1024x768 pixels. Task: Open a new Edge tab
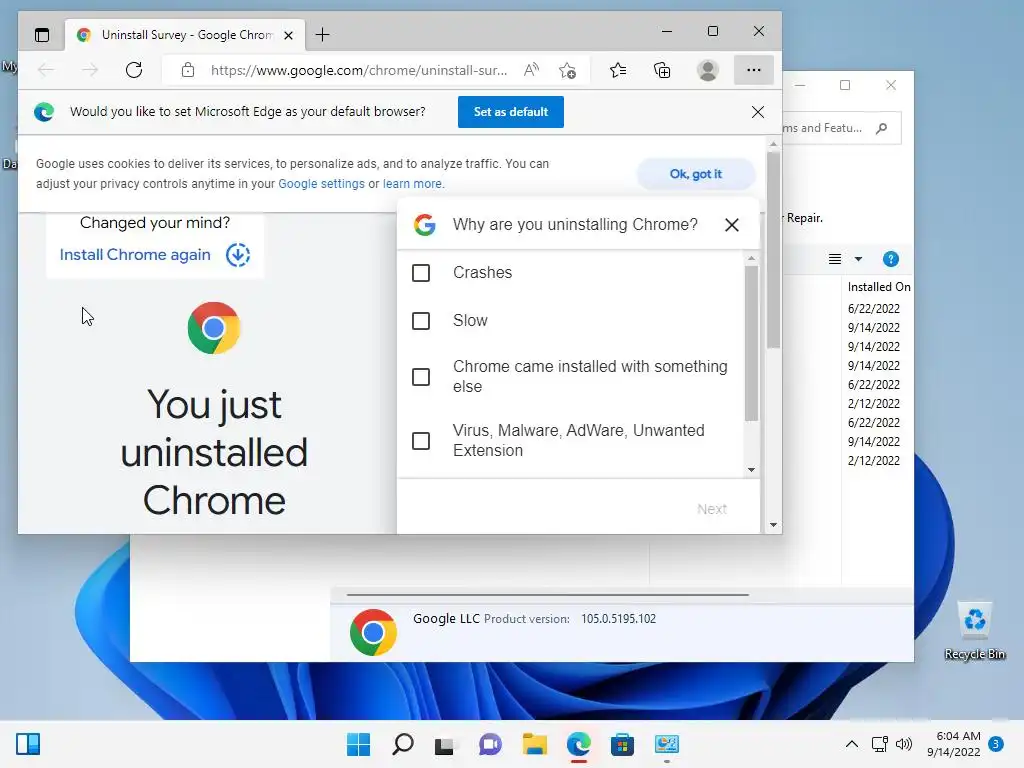323,35
